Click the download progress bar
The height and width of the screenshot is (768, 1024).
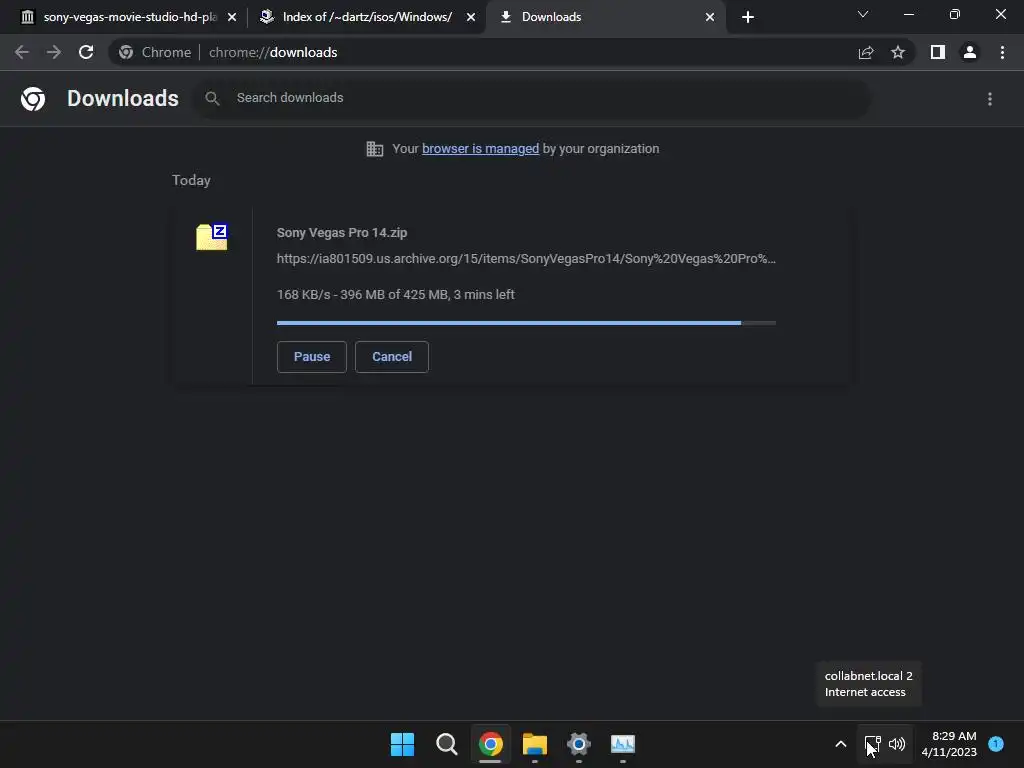tap(526, 323)
